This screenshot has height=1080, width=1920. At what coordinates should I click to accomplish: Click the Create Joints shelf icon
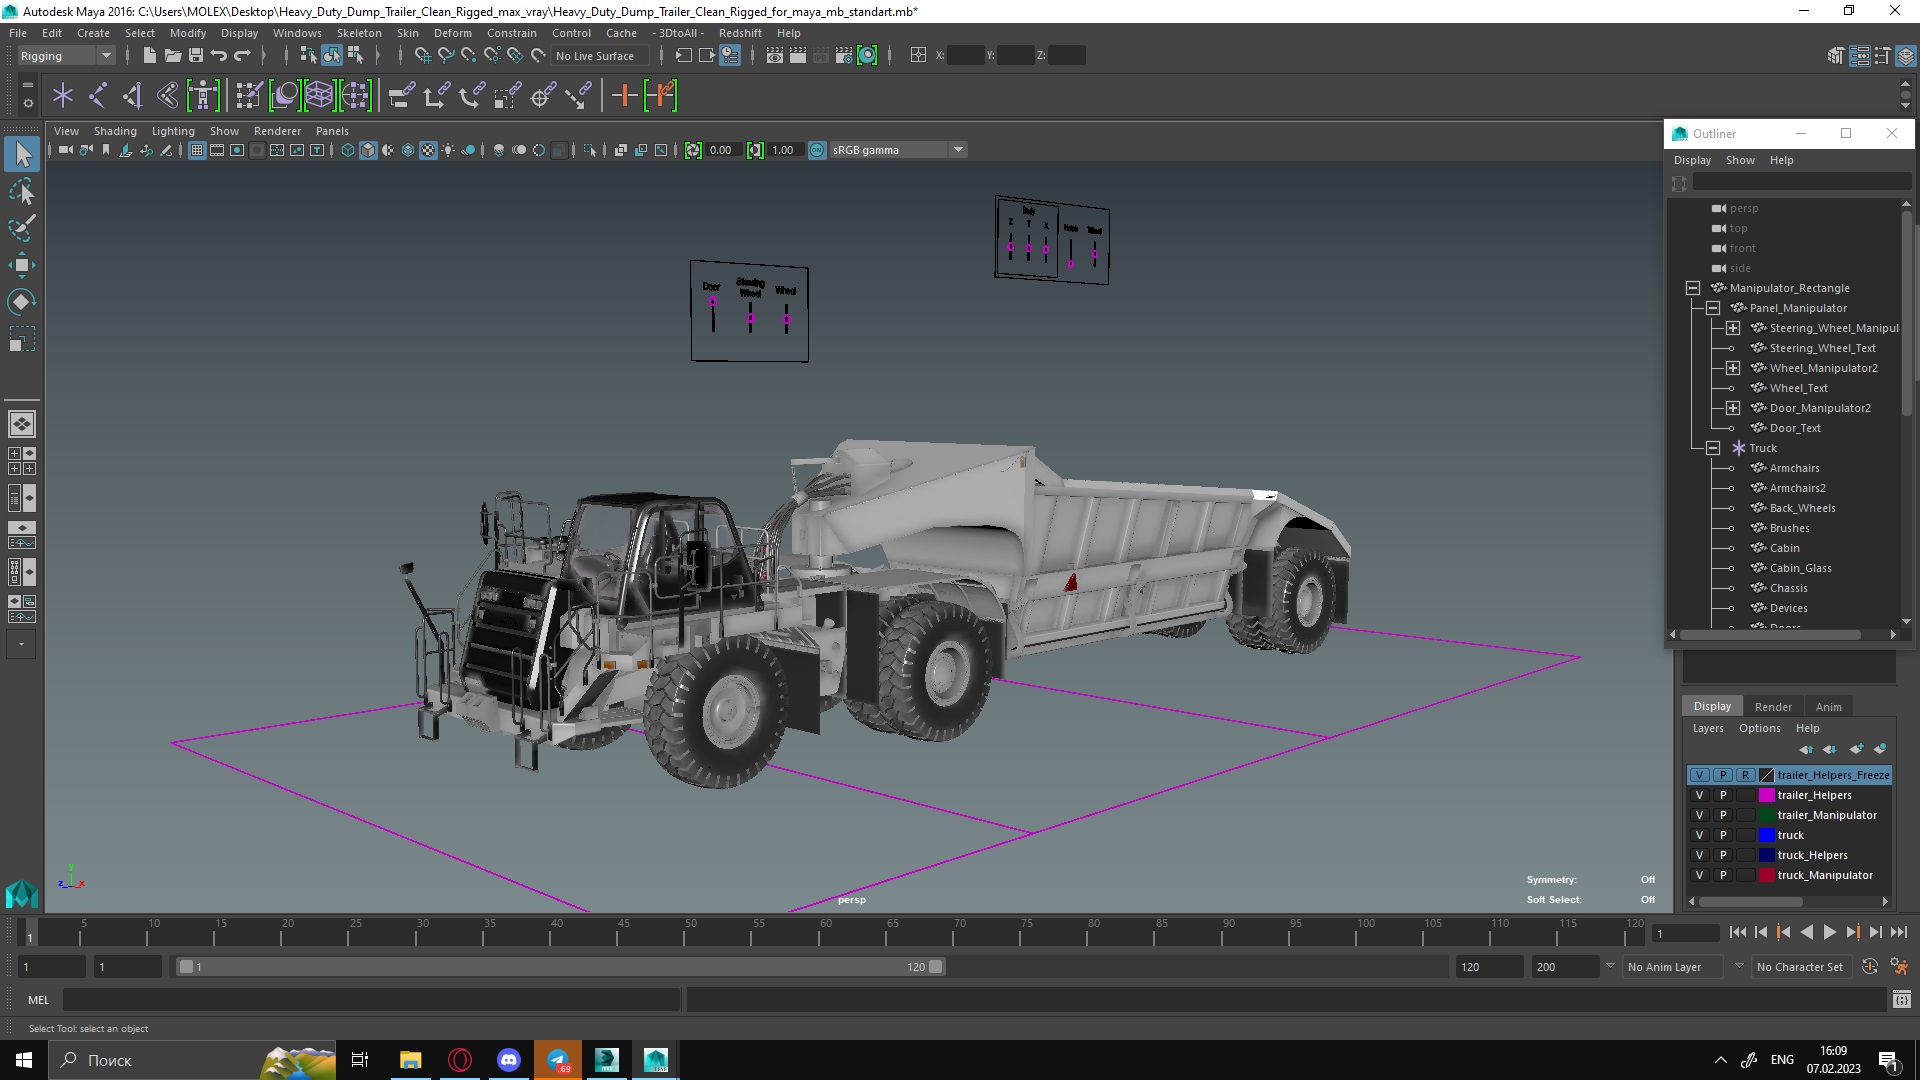97,96
